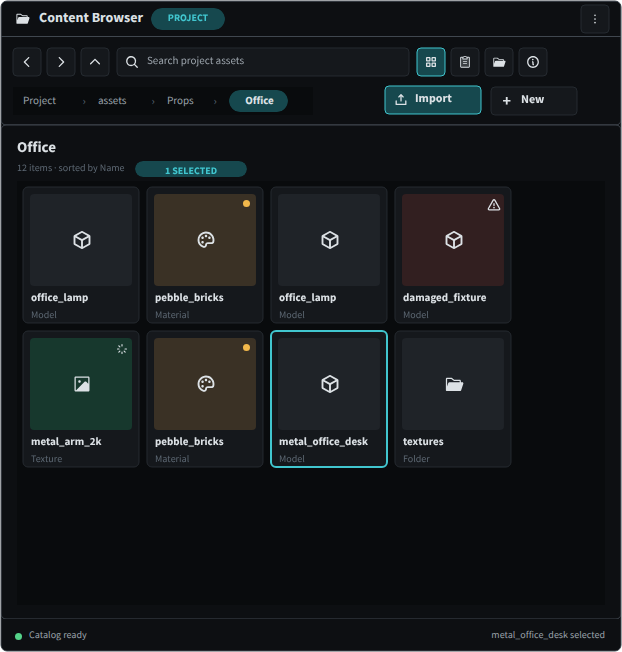
Task: Navigate up one folder level
Action: (x=95, y=62)
